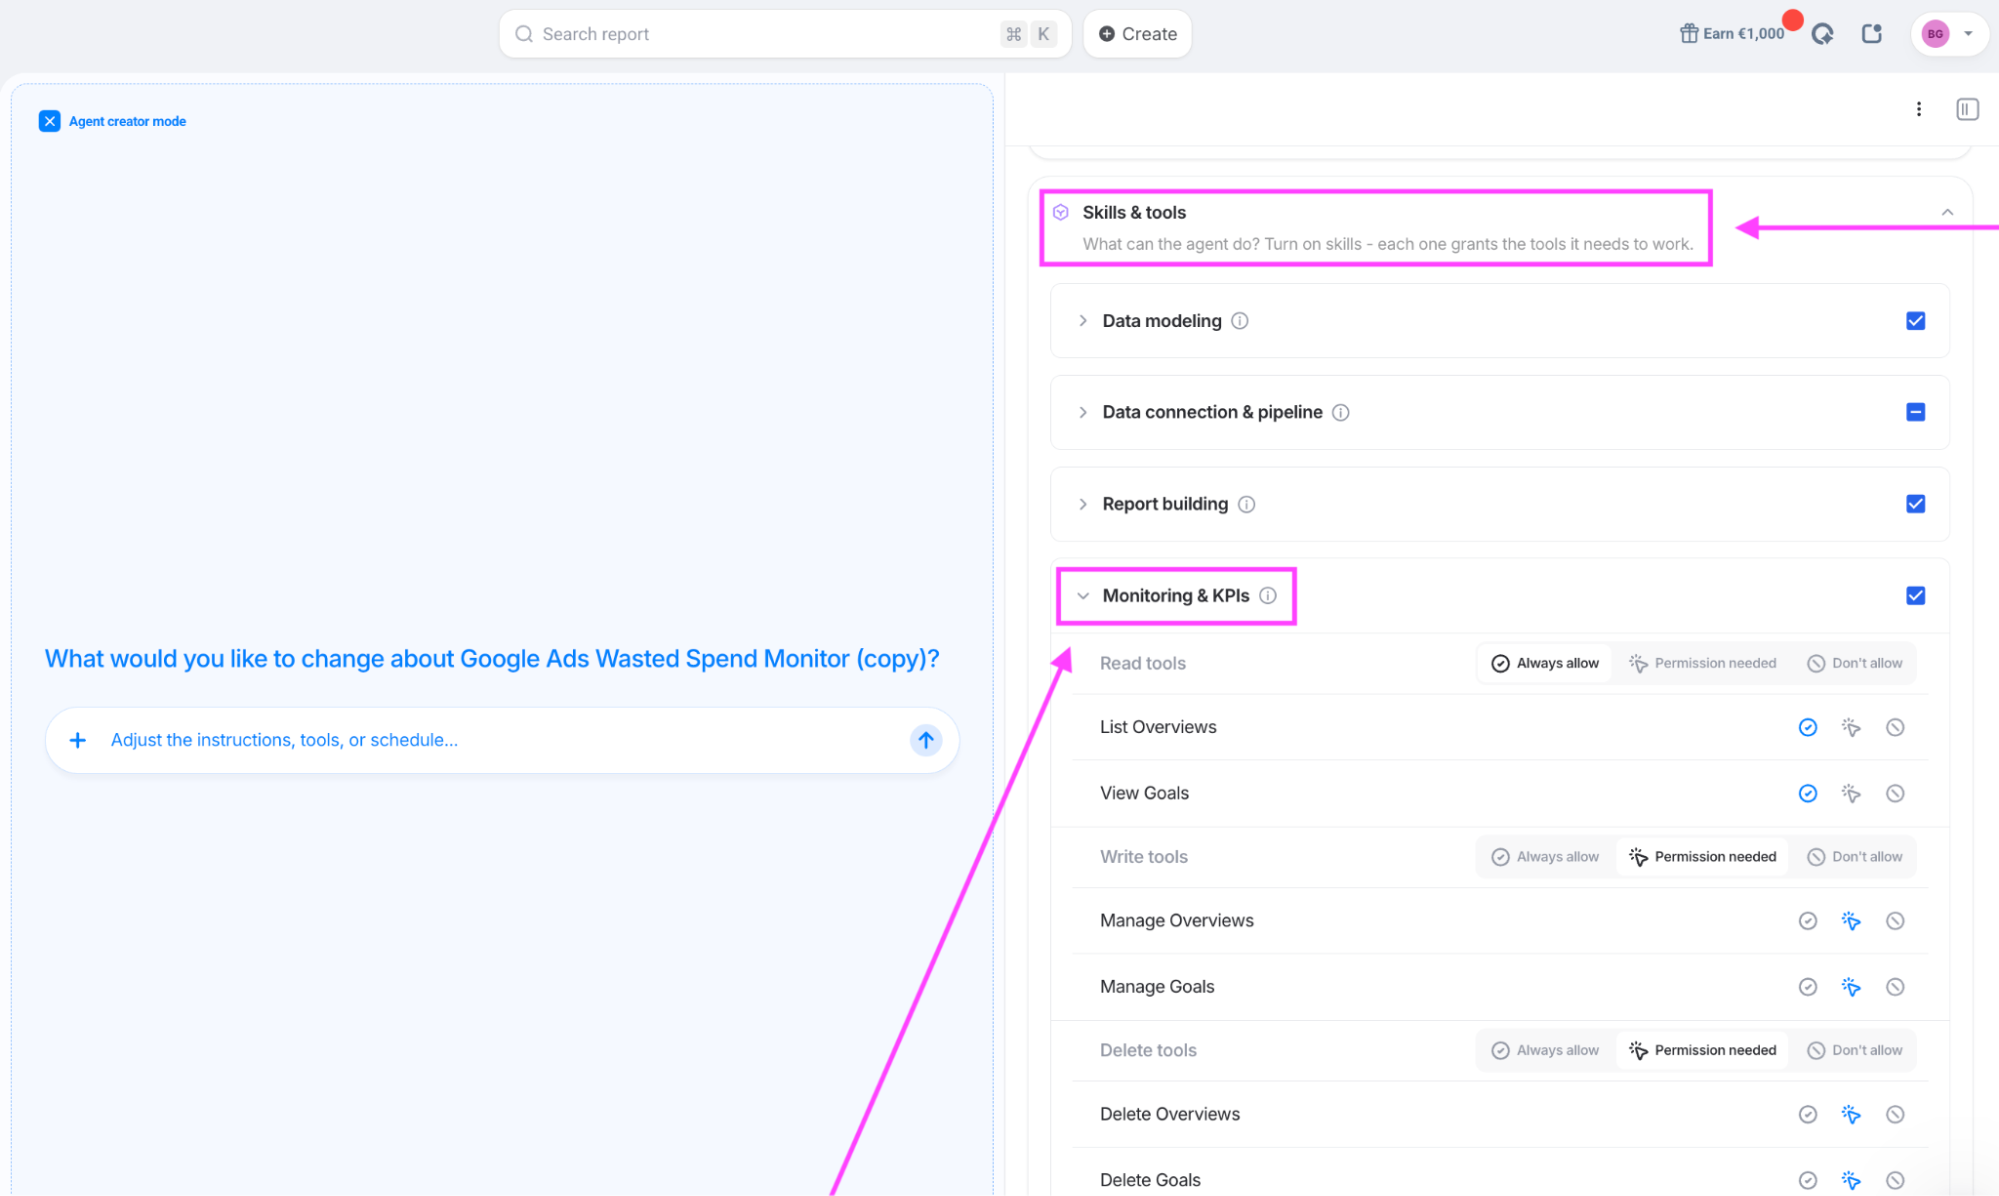This screenshot has width=1999, height=1196.
Task: Close Agent creator mode with X icon
Action: click(49, 121)
